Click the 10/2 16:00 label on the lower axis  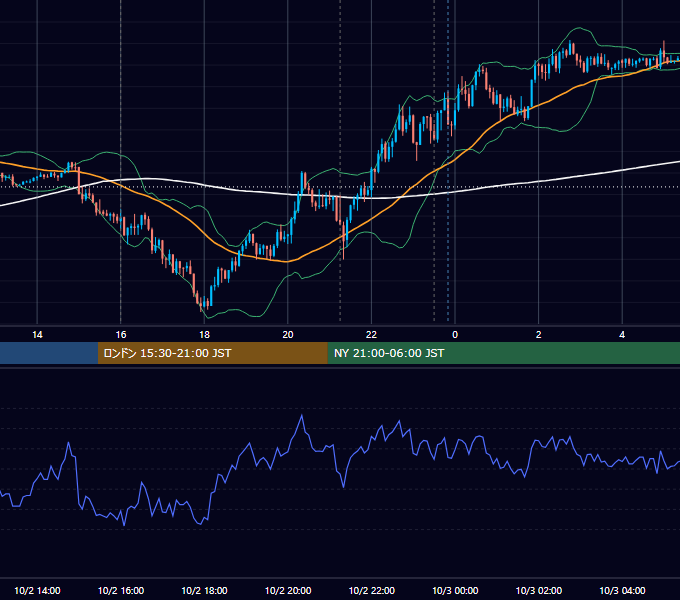(x=121, y=590)
